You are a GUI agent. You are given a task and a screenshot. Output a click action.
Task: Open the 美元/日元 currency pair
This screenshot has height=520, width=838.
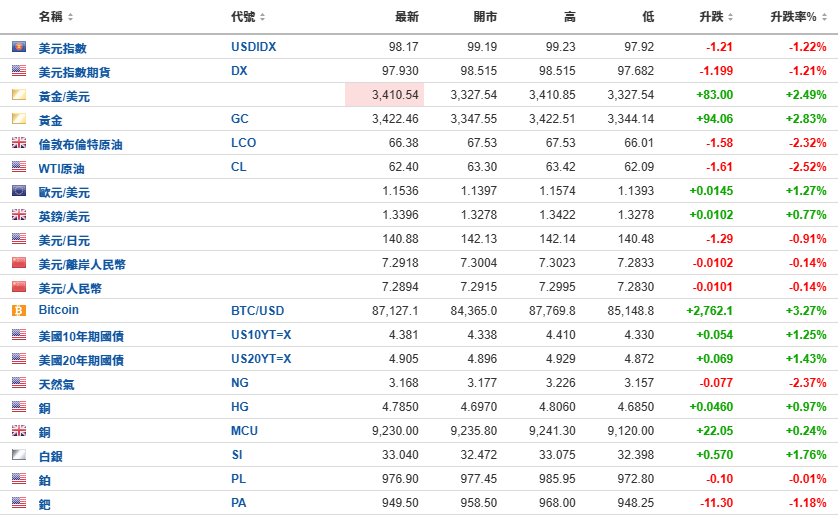pyautogui.click(x=64, y=240)
